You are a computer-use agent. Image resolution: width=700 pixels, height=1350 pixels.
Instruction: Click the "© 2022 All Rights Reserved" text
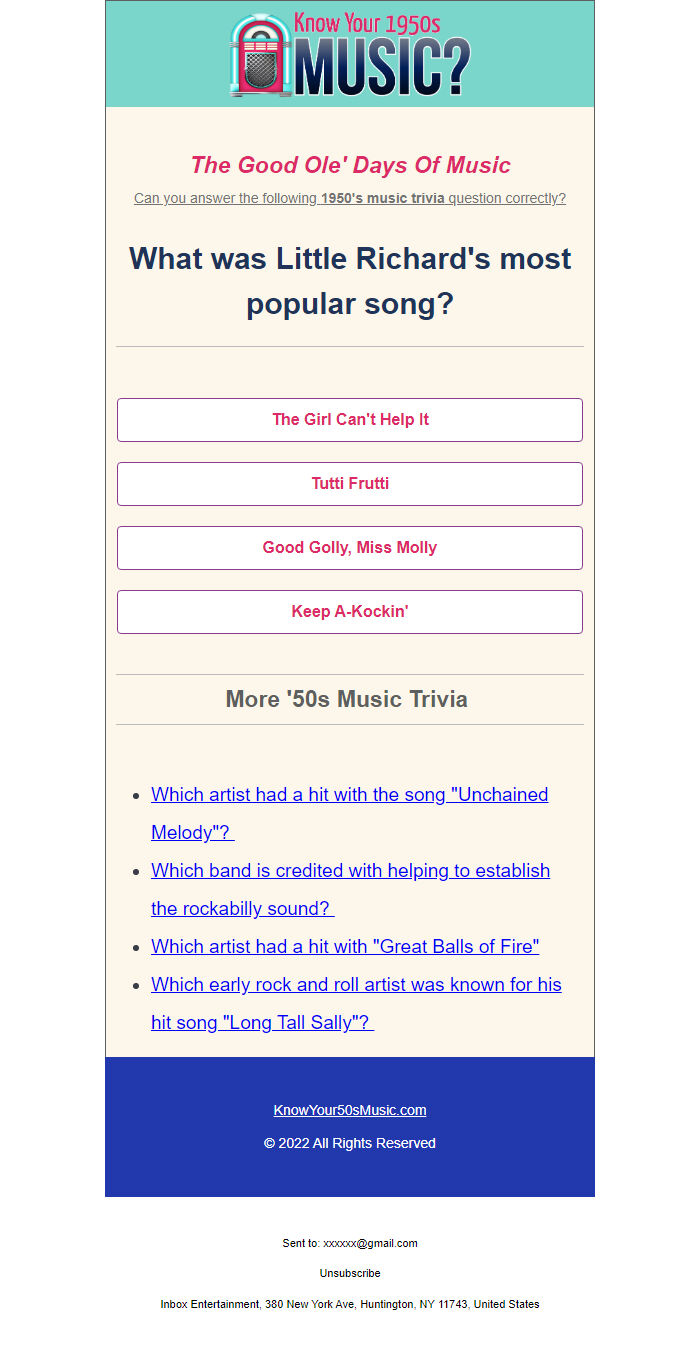[x=350, y=1143]
